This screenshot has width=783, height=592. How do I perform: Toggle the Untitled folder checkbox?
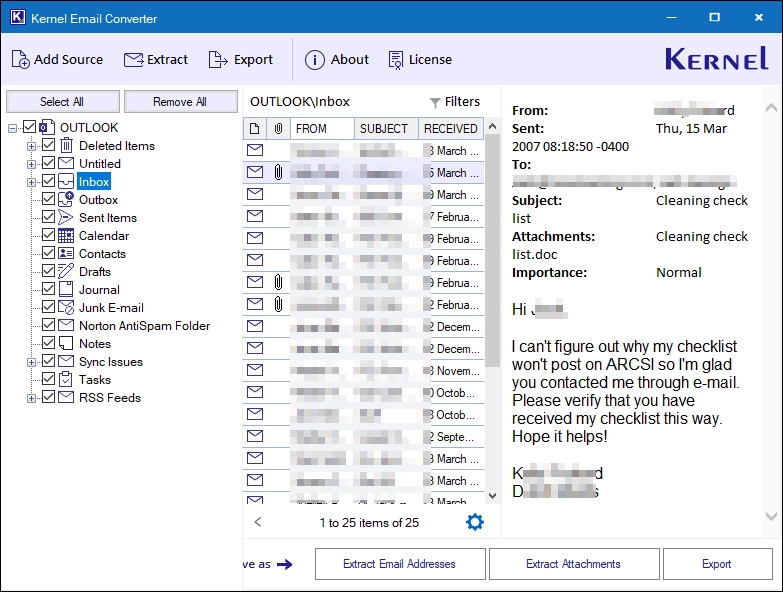48,163
